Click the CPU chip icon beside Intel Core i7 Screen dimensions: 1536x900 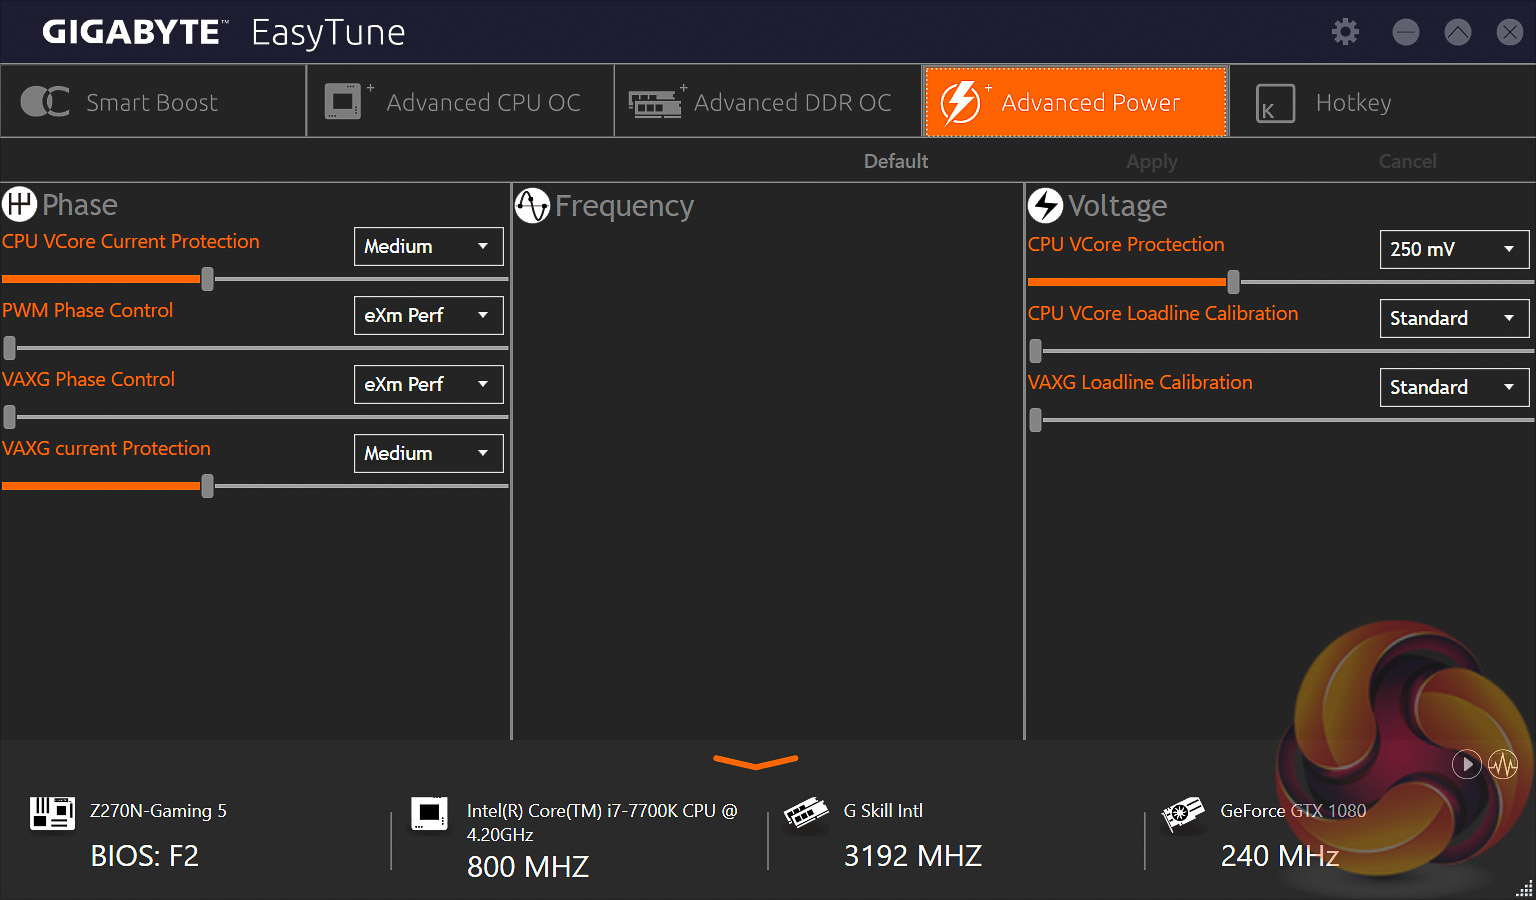[430, 813]
